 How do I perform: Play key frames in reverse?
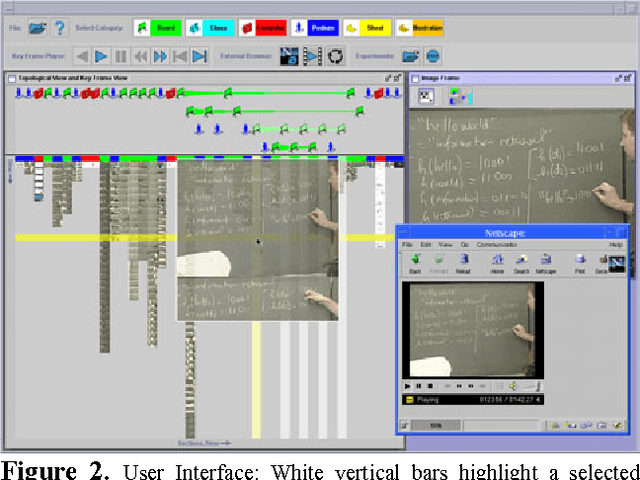pos(82,56)
